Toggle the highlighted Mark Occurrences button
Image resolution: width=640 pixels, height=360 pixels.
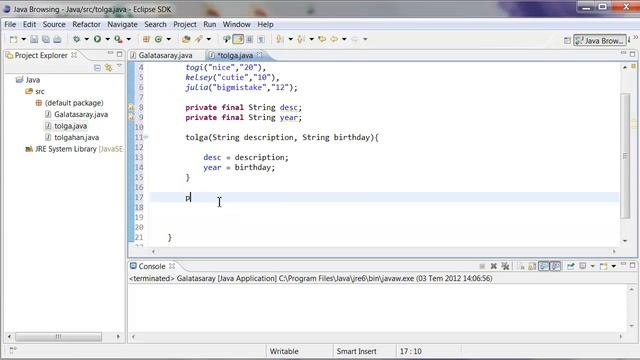238,39
